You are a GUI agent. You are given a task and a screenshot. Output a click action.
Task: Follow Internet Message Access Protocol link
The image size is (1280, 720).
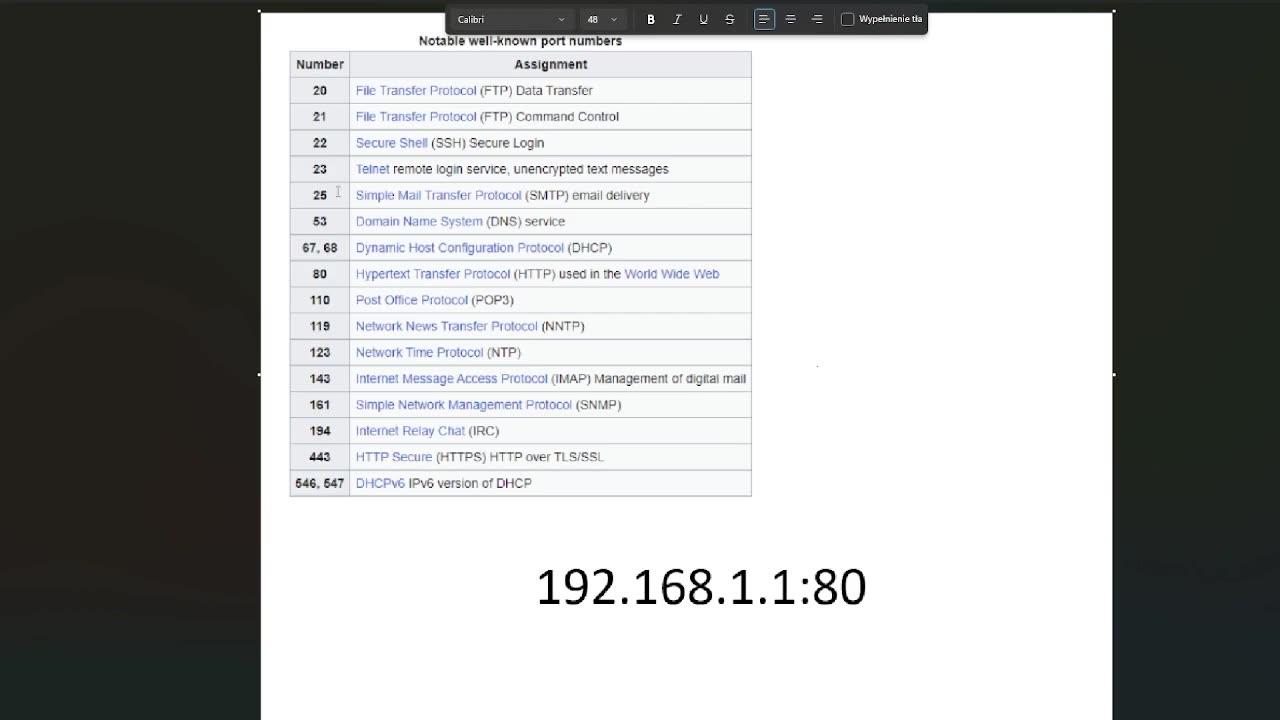click(452, 378)
